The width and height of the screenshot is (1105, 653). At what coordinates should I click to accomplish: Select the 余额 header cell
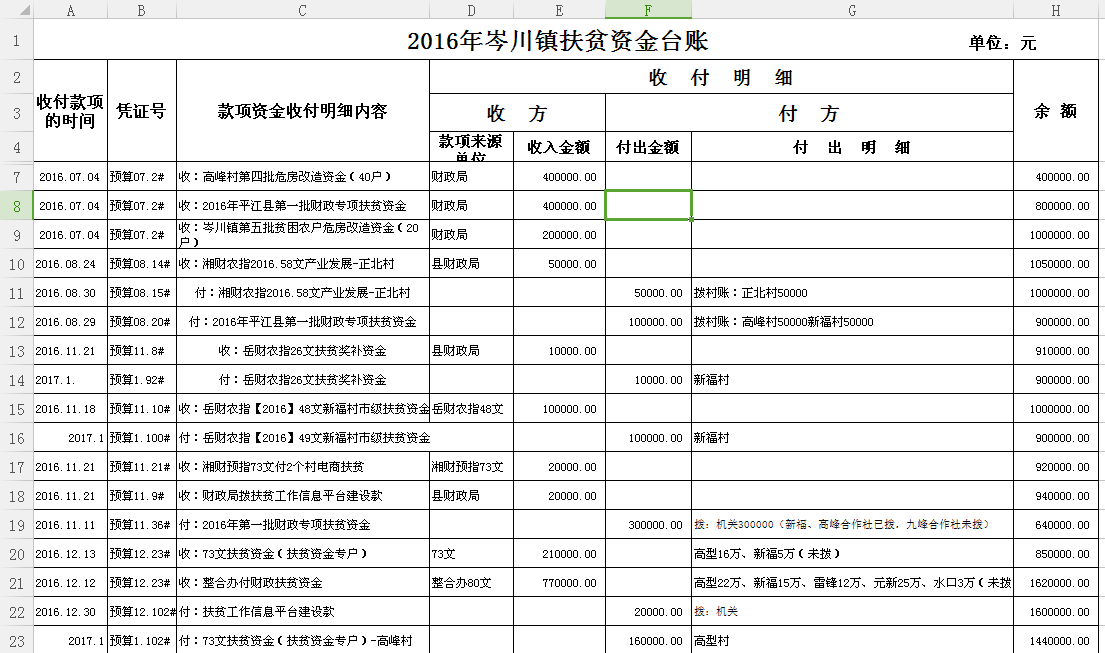[x=1055, y=111]
